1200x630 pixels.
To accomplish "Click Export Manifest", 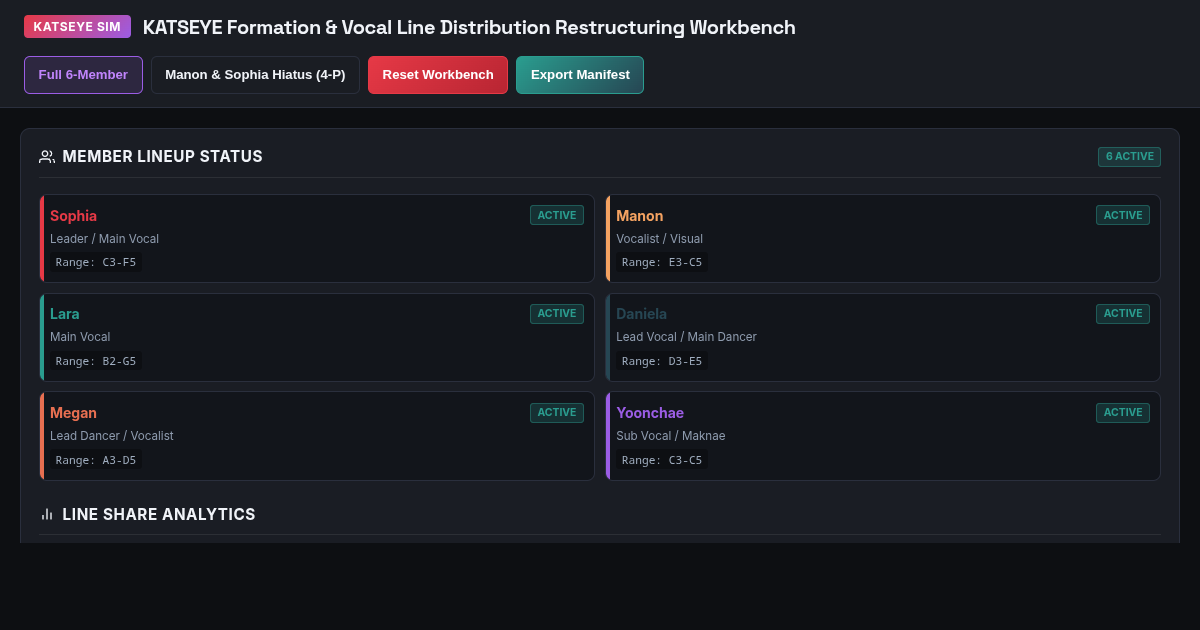I will click(x=580, y=75).
